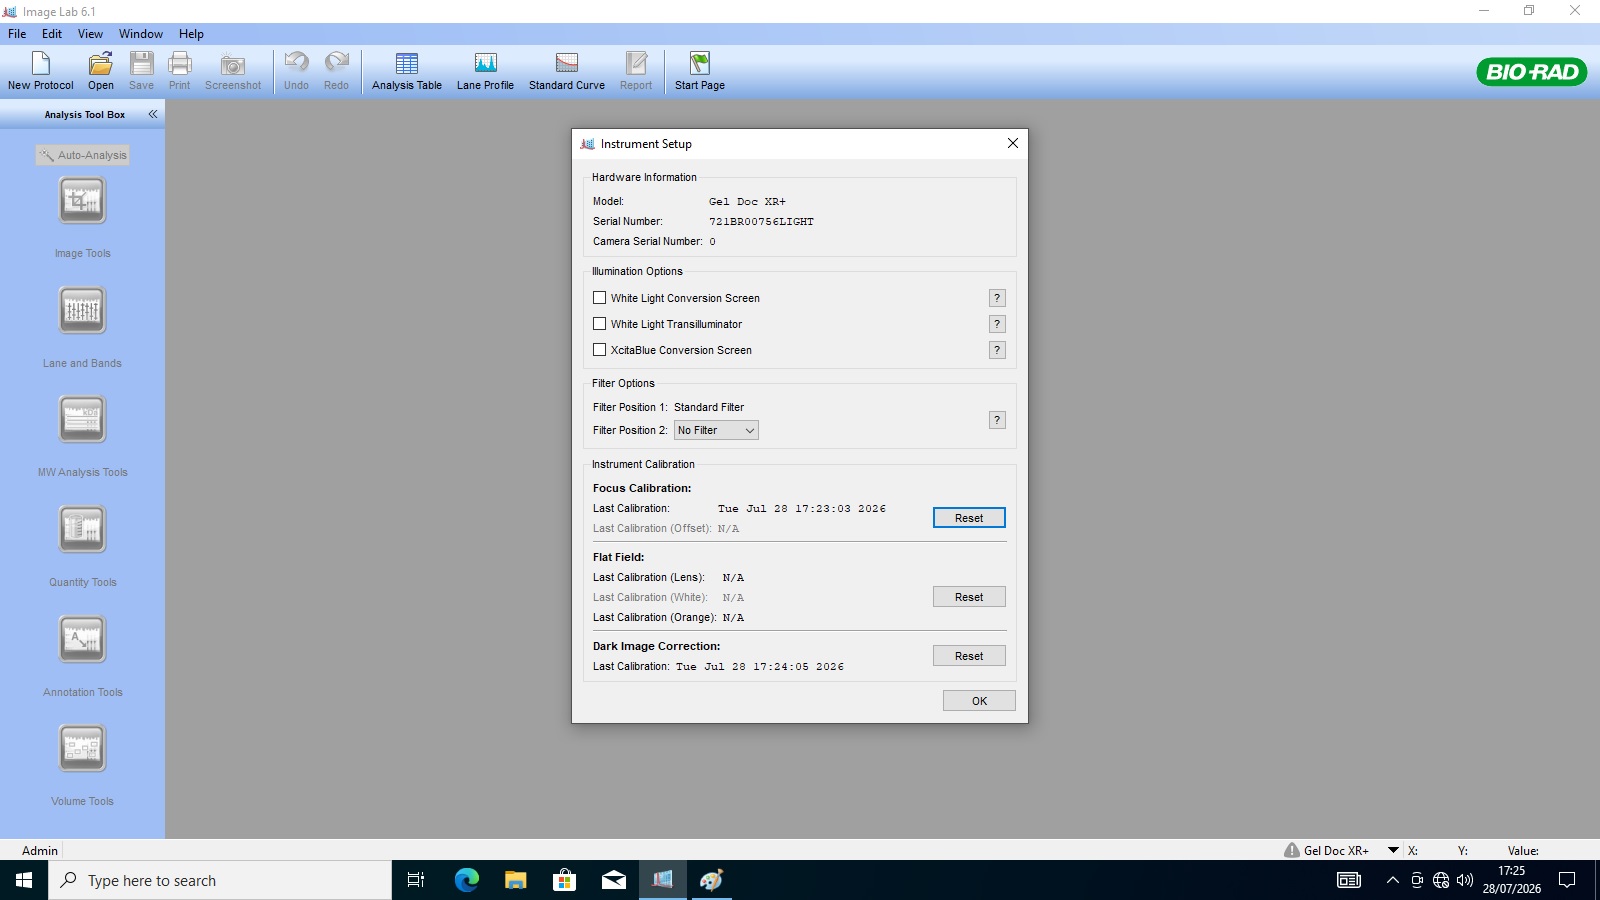
Task: Click help icon for Filter Options
Action: point(997,420)
